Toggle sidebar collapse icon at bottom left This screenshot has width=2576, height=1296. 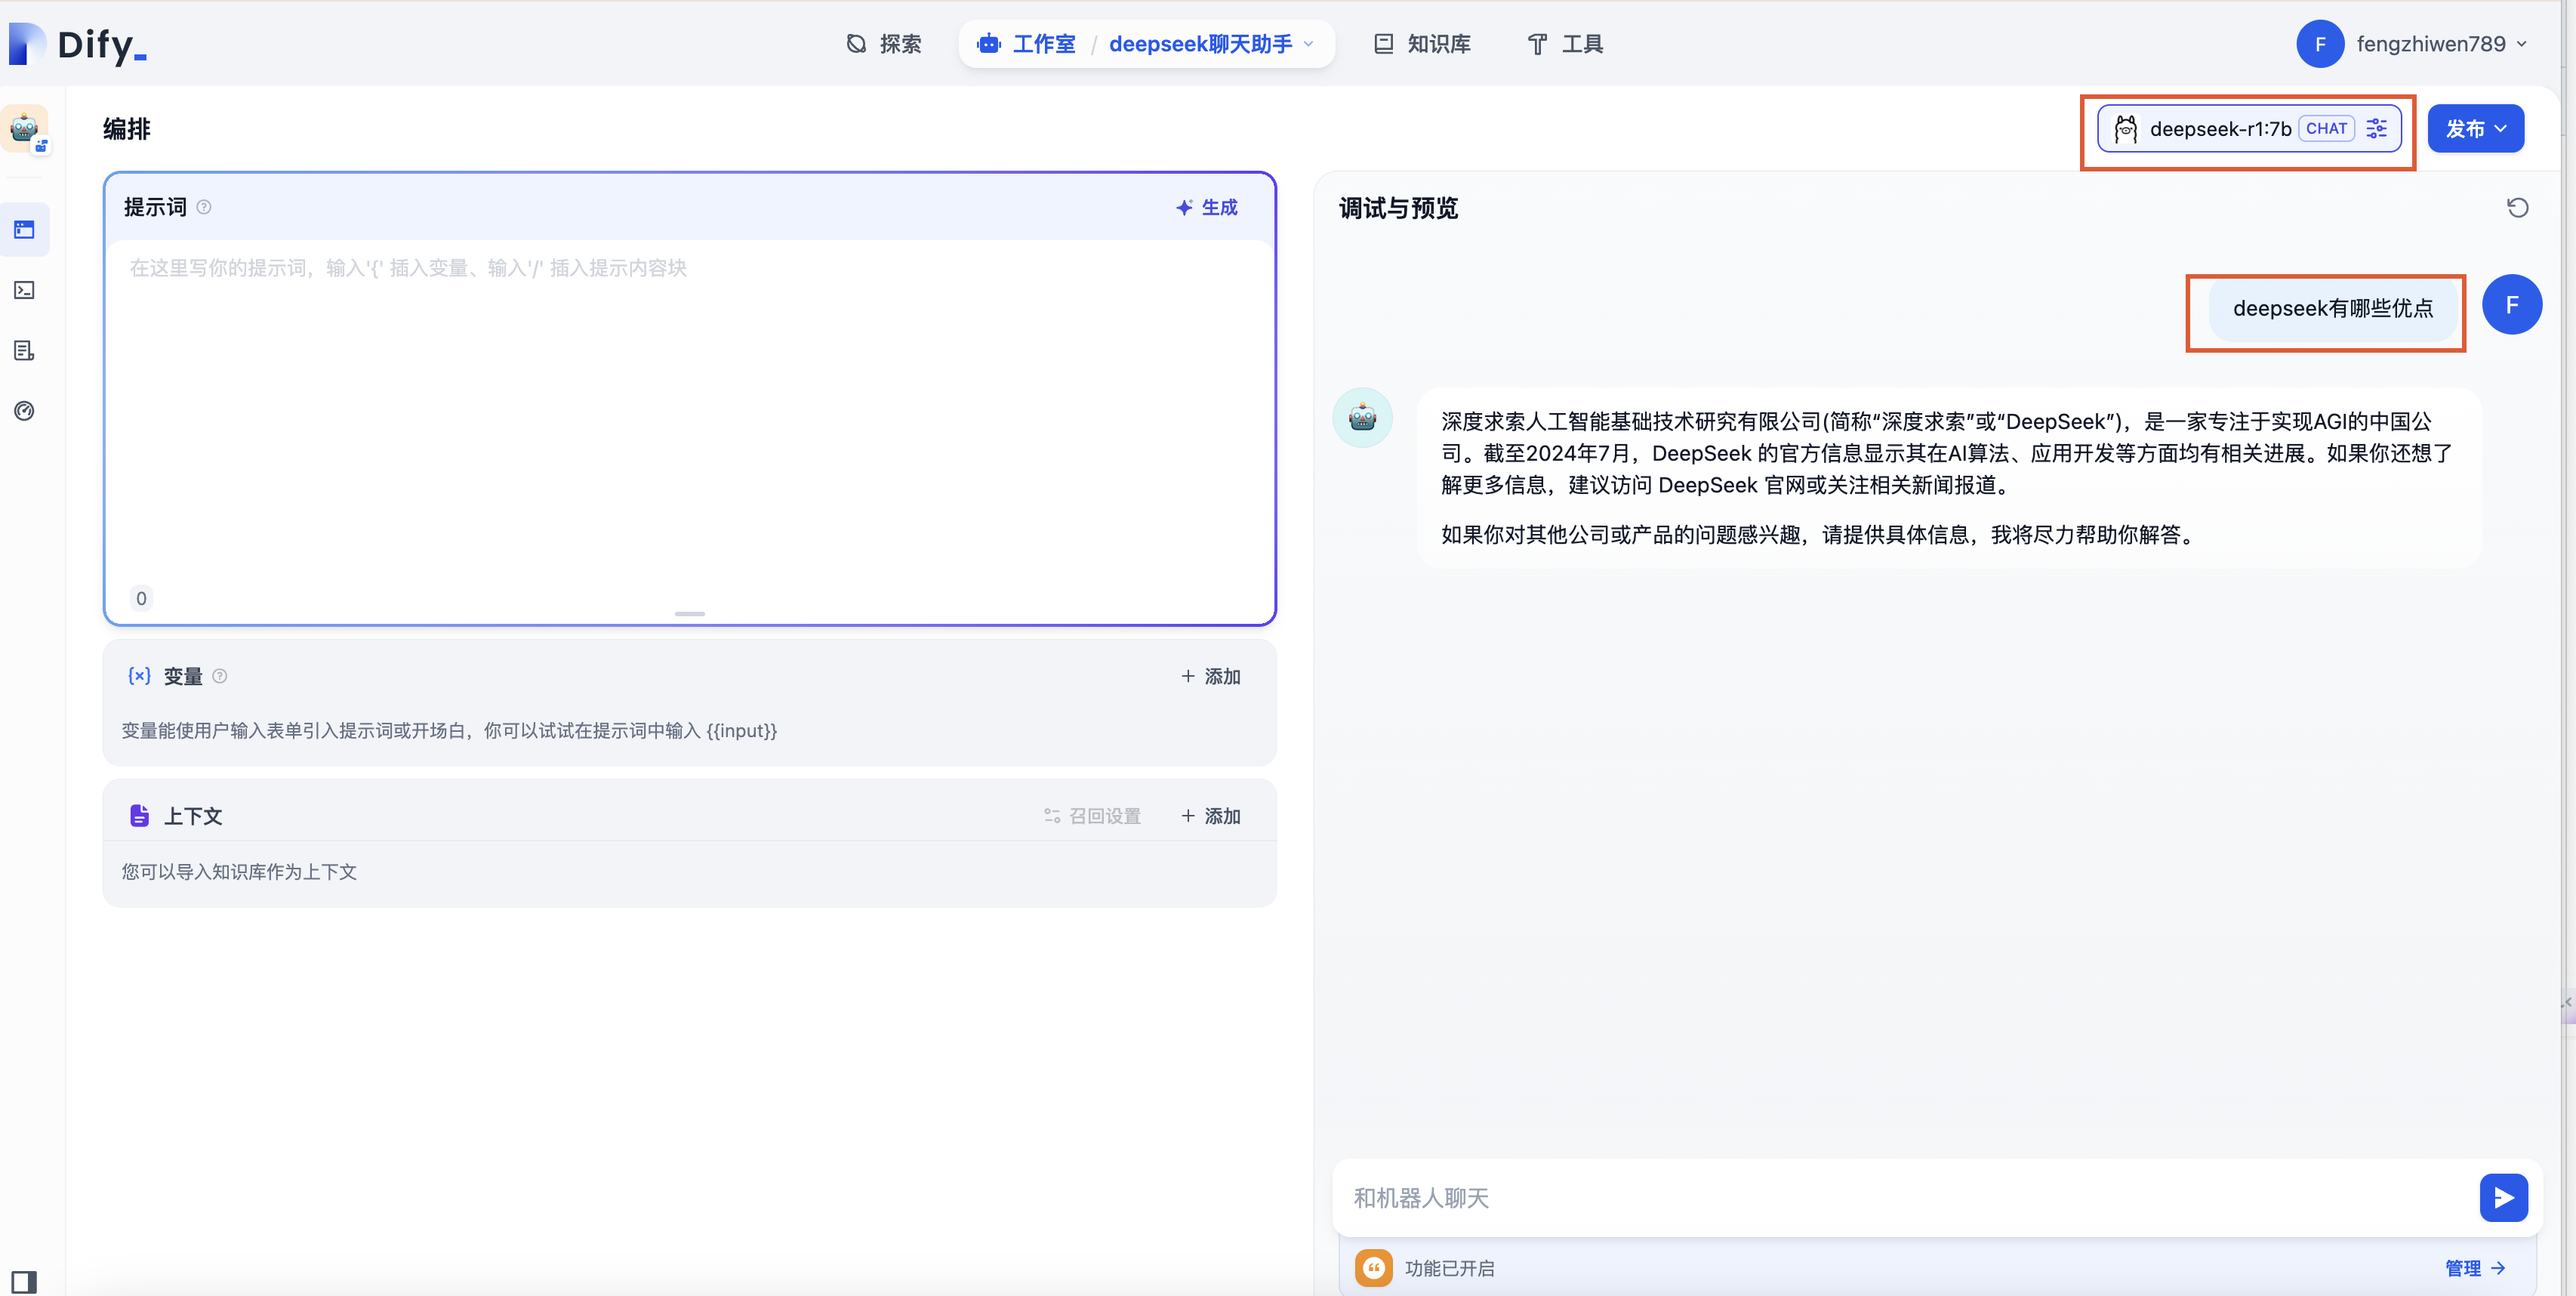tap(24, 1281)
